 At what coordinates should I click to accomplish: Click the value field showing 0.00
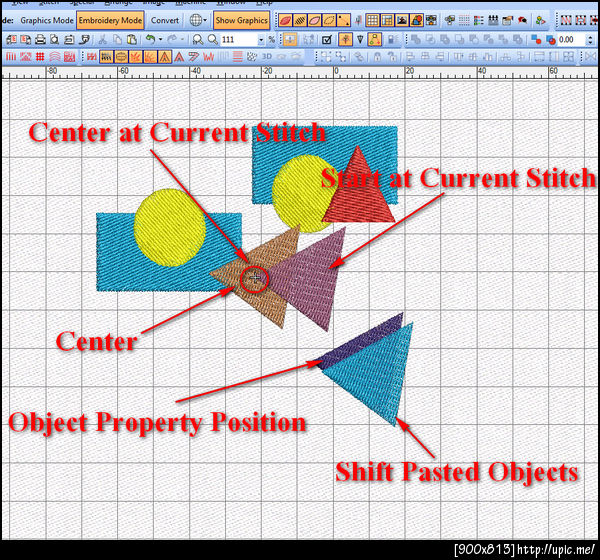[570, 40]
